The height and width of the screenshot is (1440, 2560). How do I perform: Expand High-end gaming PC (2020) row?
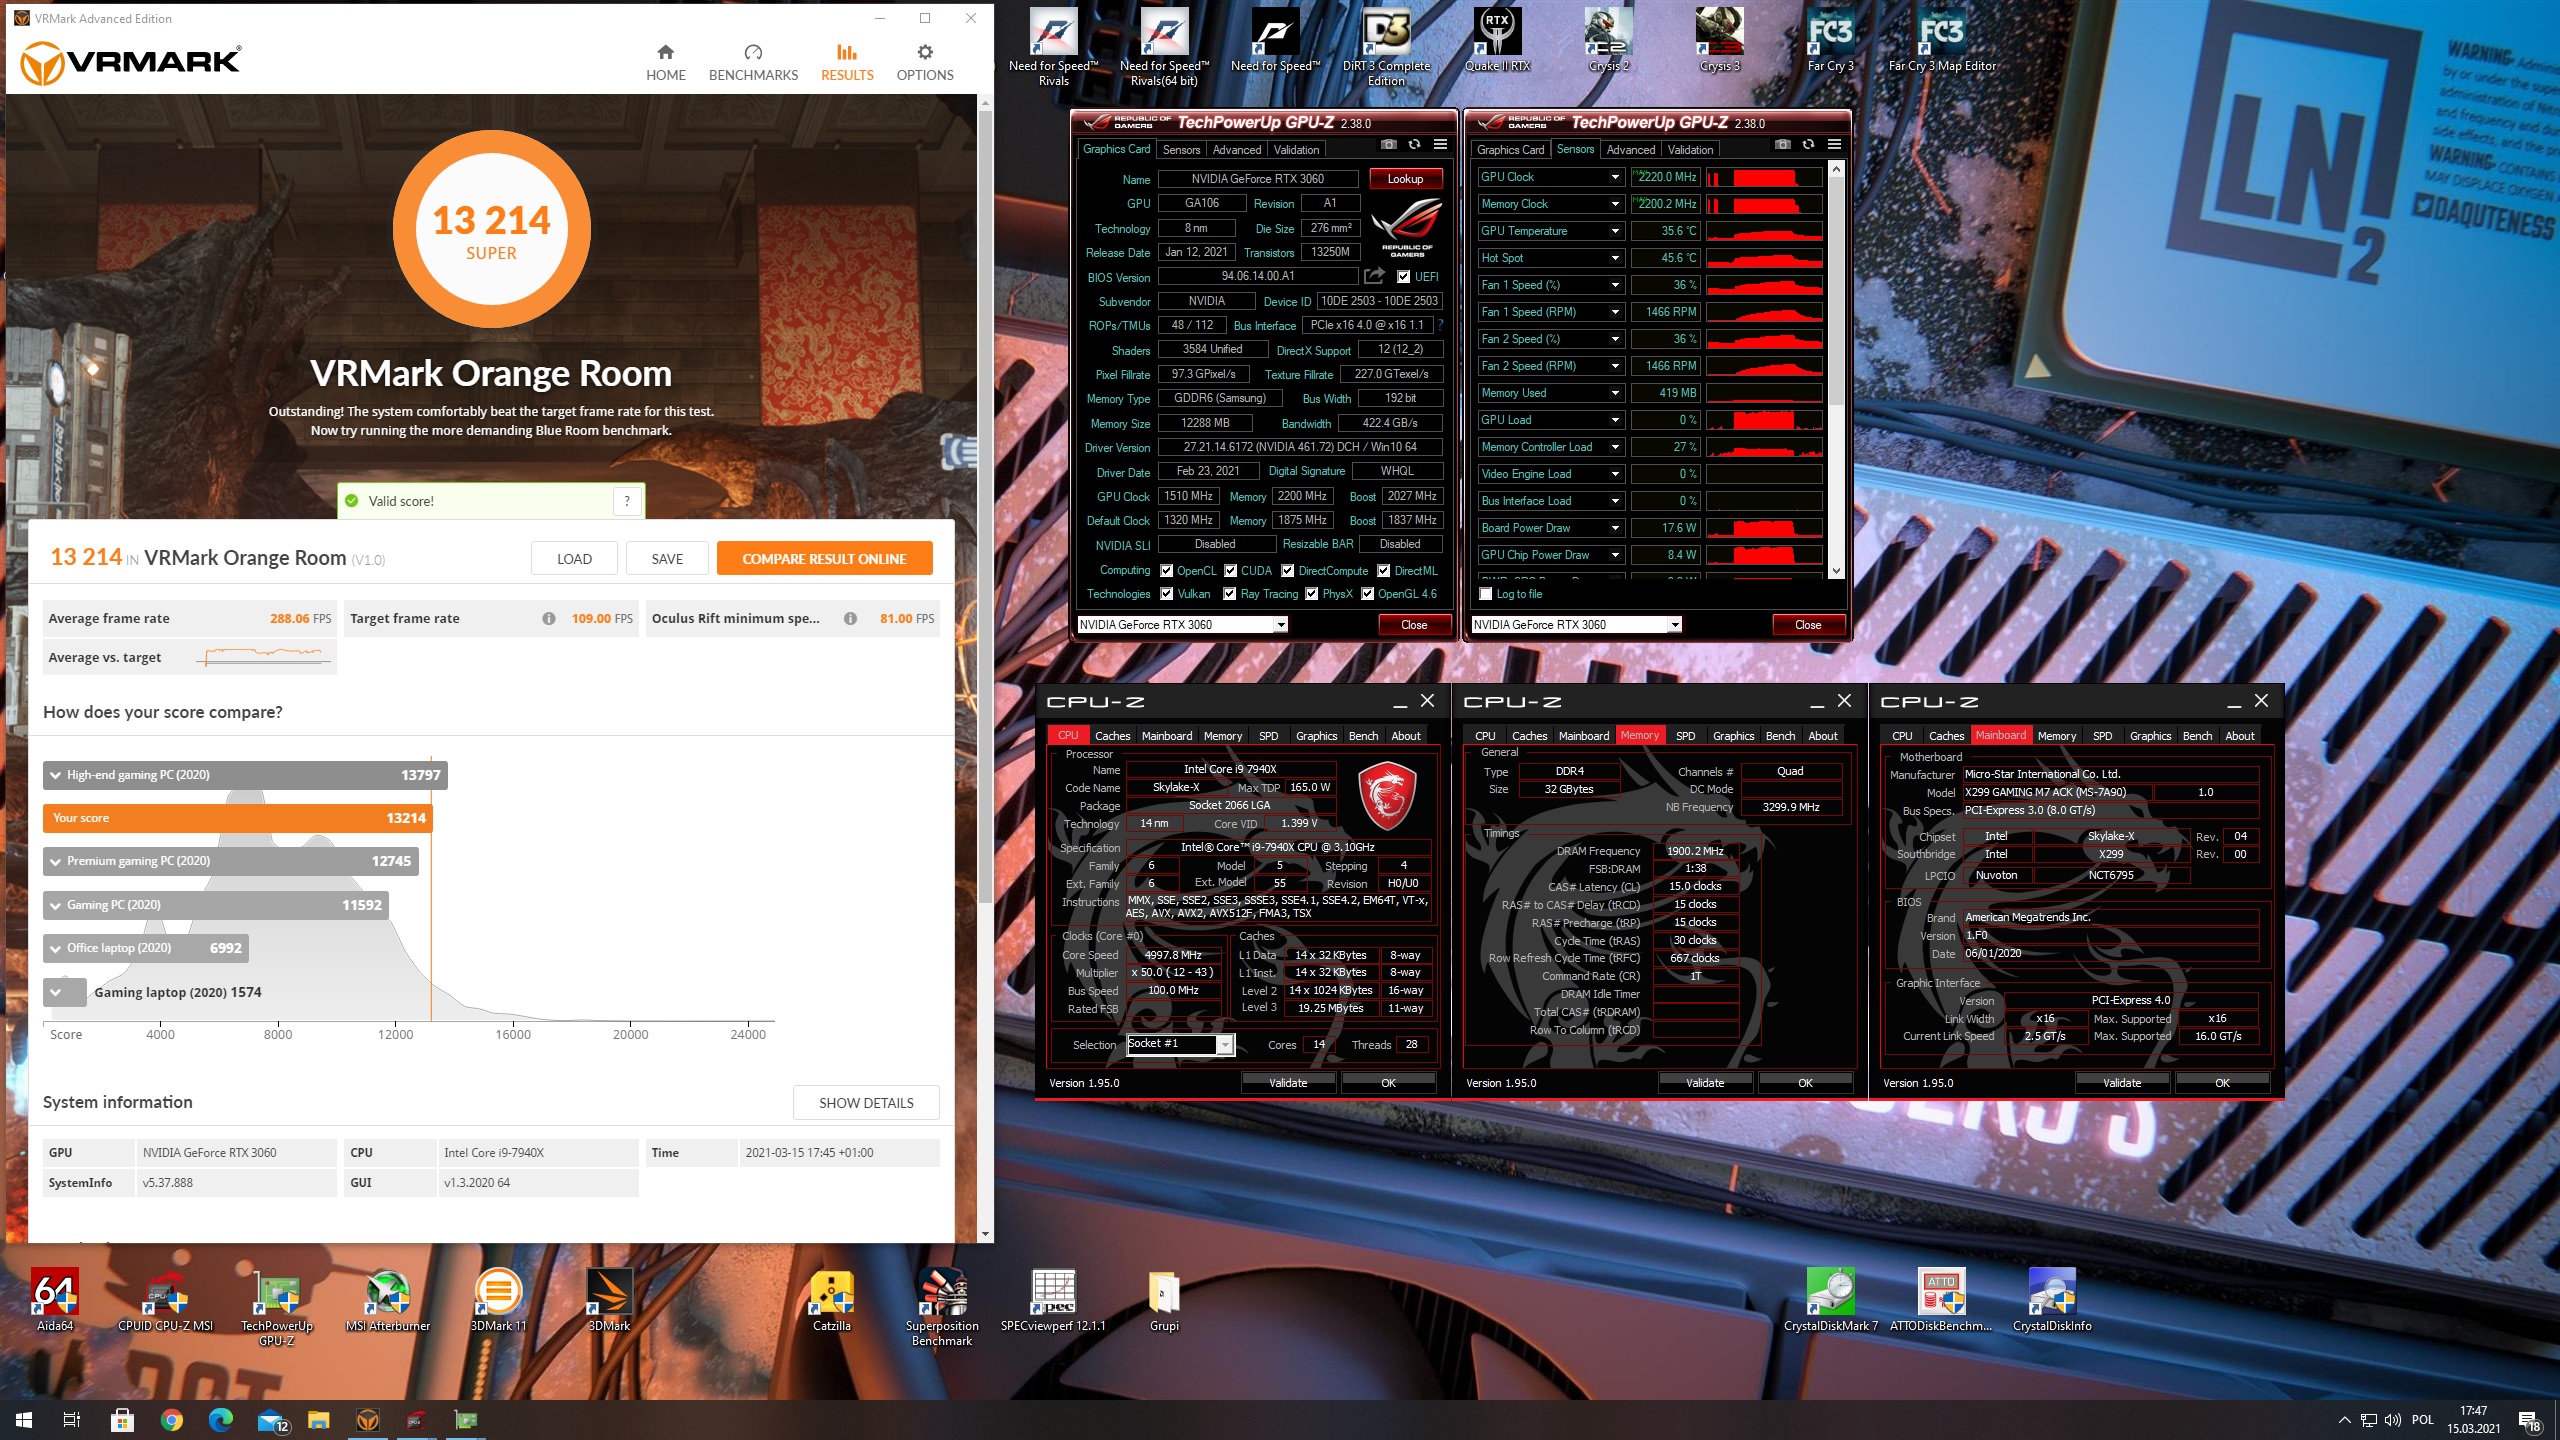pos(245,775)
